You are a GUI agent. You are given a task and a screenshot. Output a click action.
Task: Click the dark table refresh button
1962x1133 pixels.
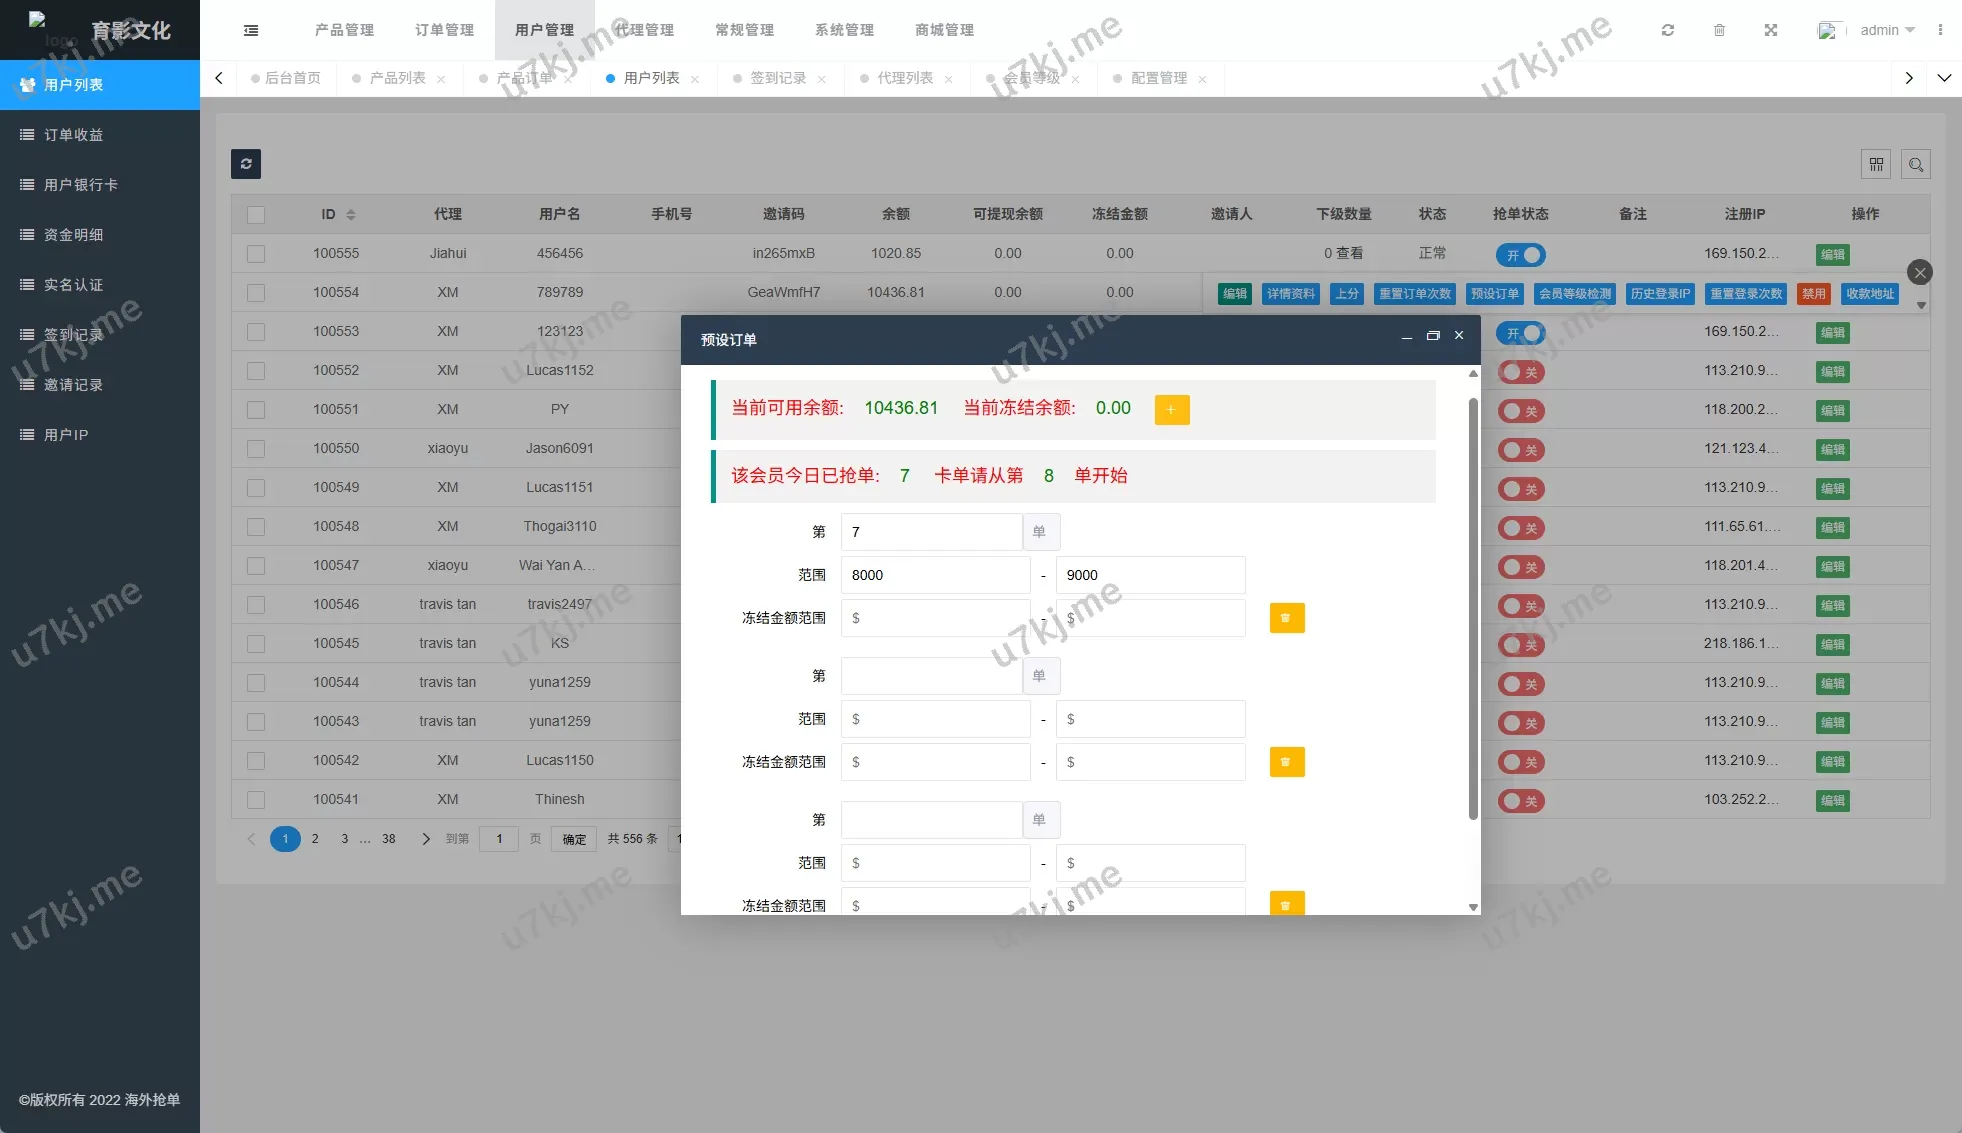pos(246,164)
